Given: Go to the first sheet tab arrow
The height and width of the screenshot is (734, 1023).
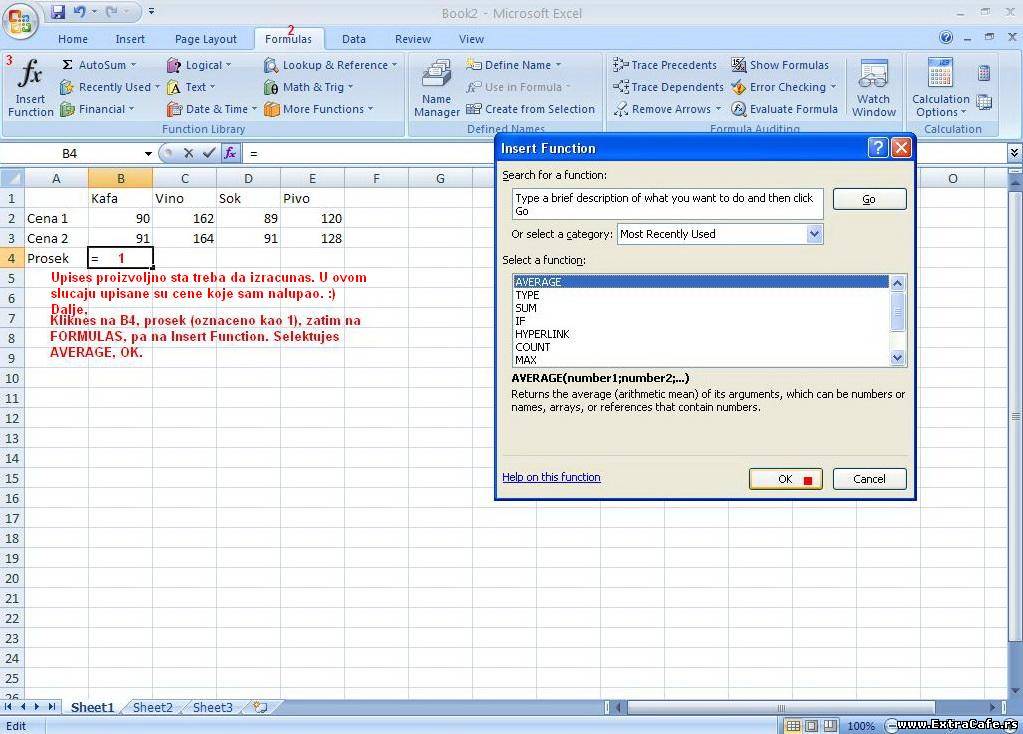Looking at the screenshot, I should (8, 707).
